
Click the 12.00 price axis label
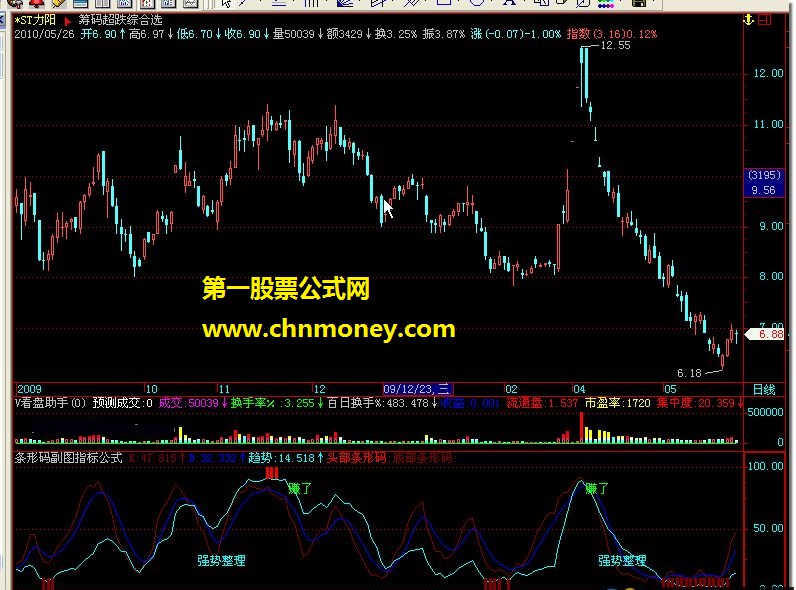pos(768,74)
